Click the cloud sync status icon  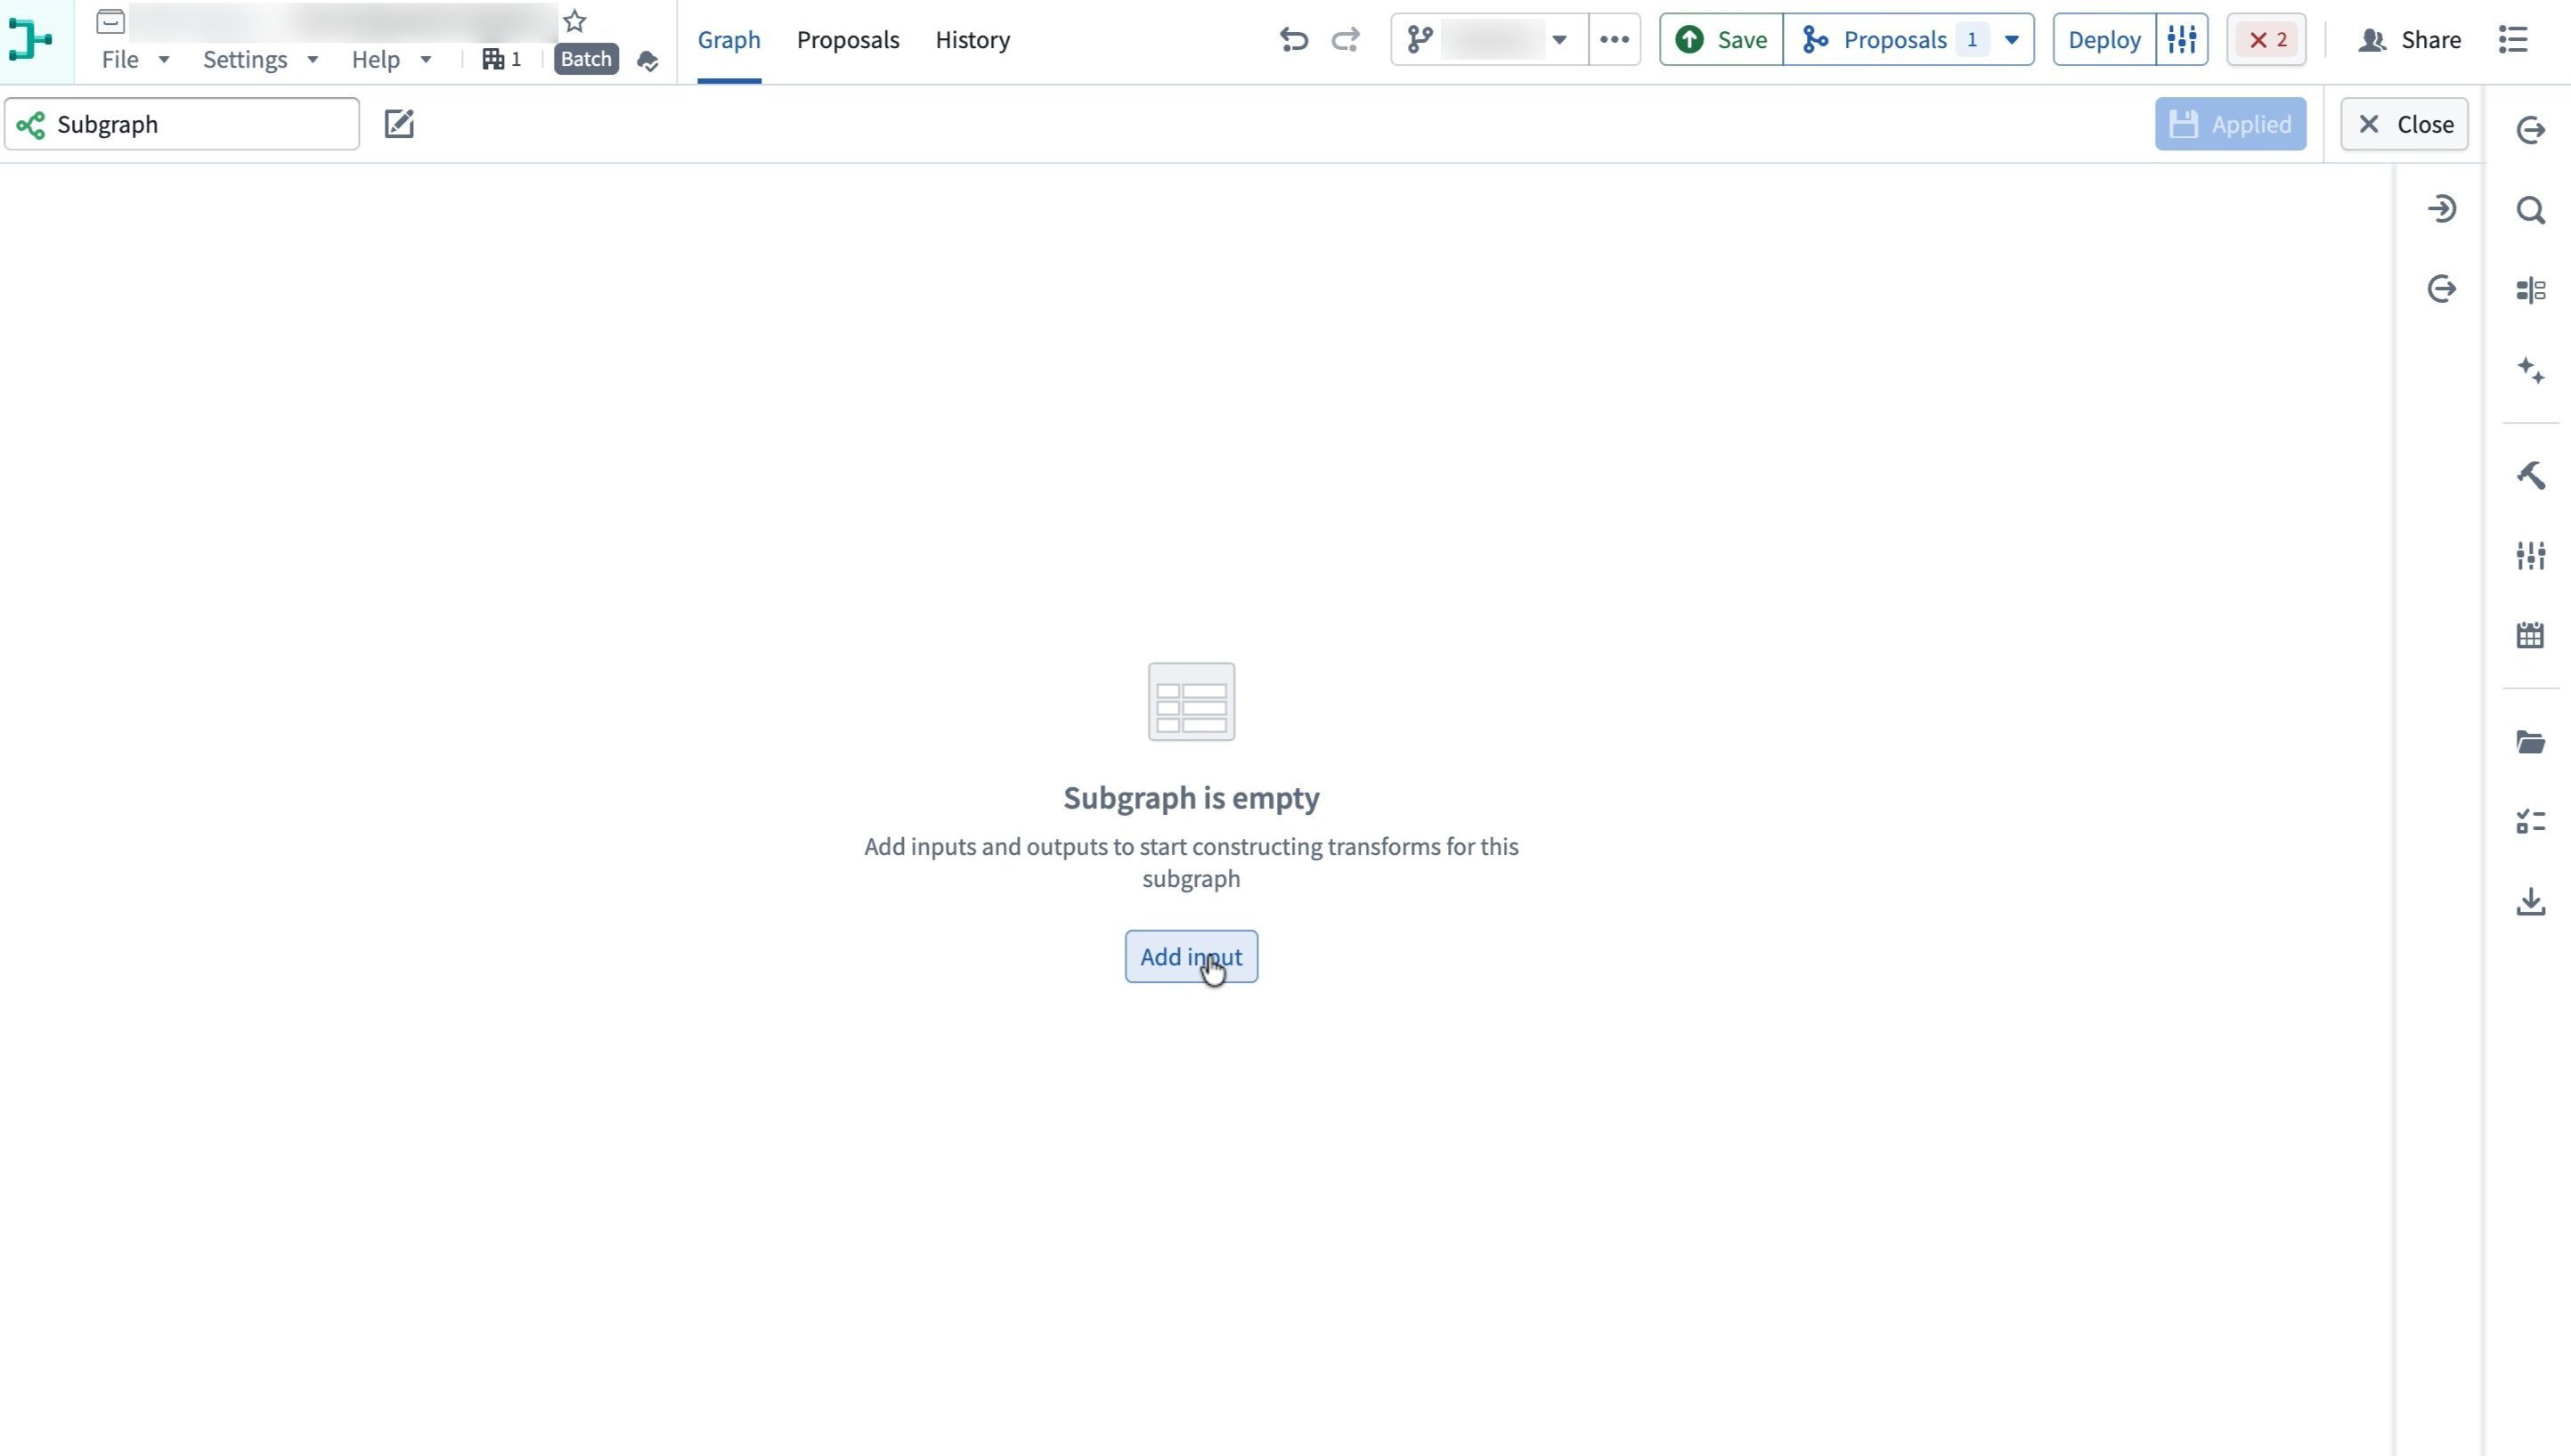coord(647,61)
